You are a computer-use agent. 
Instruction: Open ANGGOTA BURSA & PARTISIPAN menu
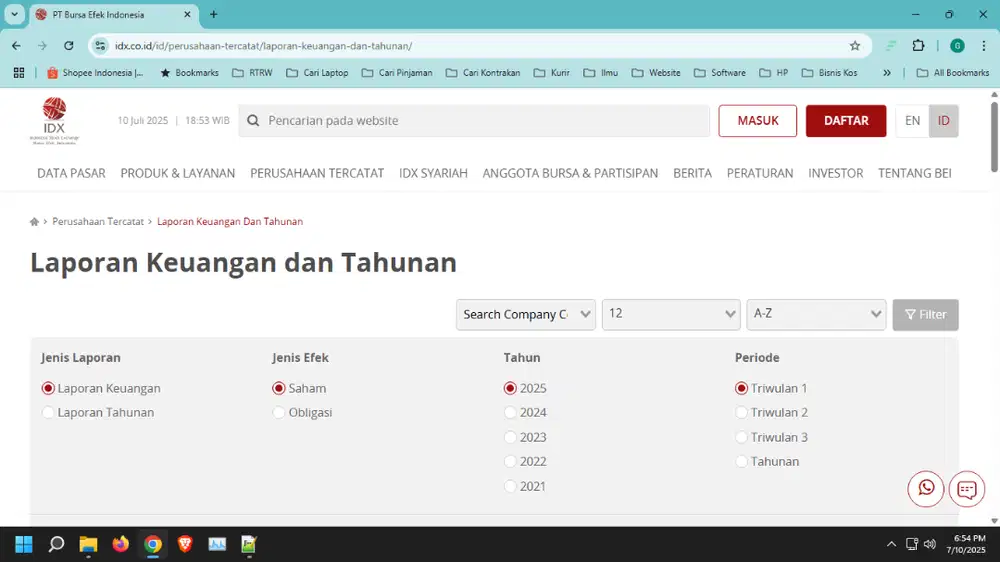pos(570,174)
